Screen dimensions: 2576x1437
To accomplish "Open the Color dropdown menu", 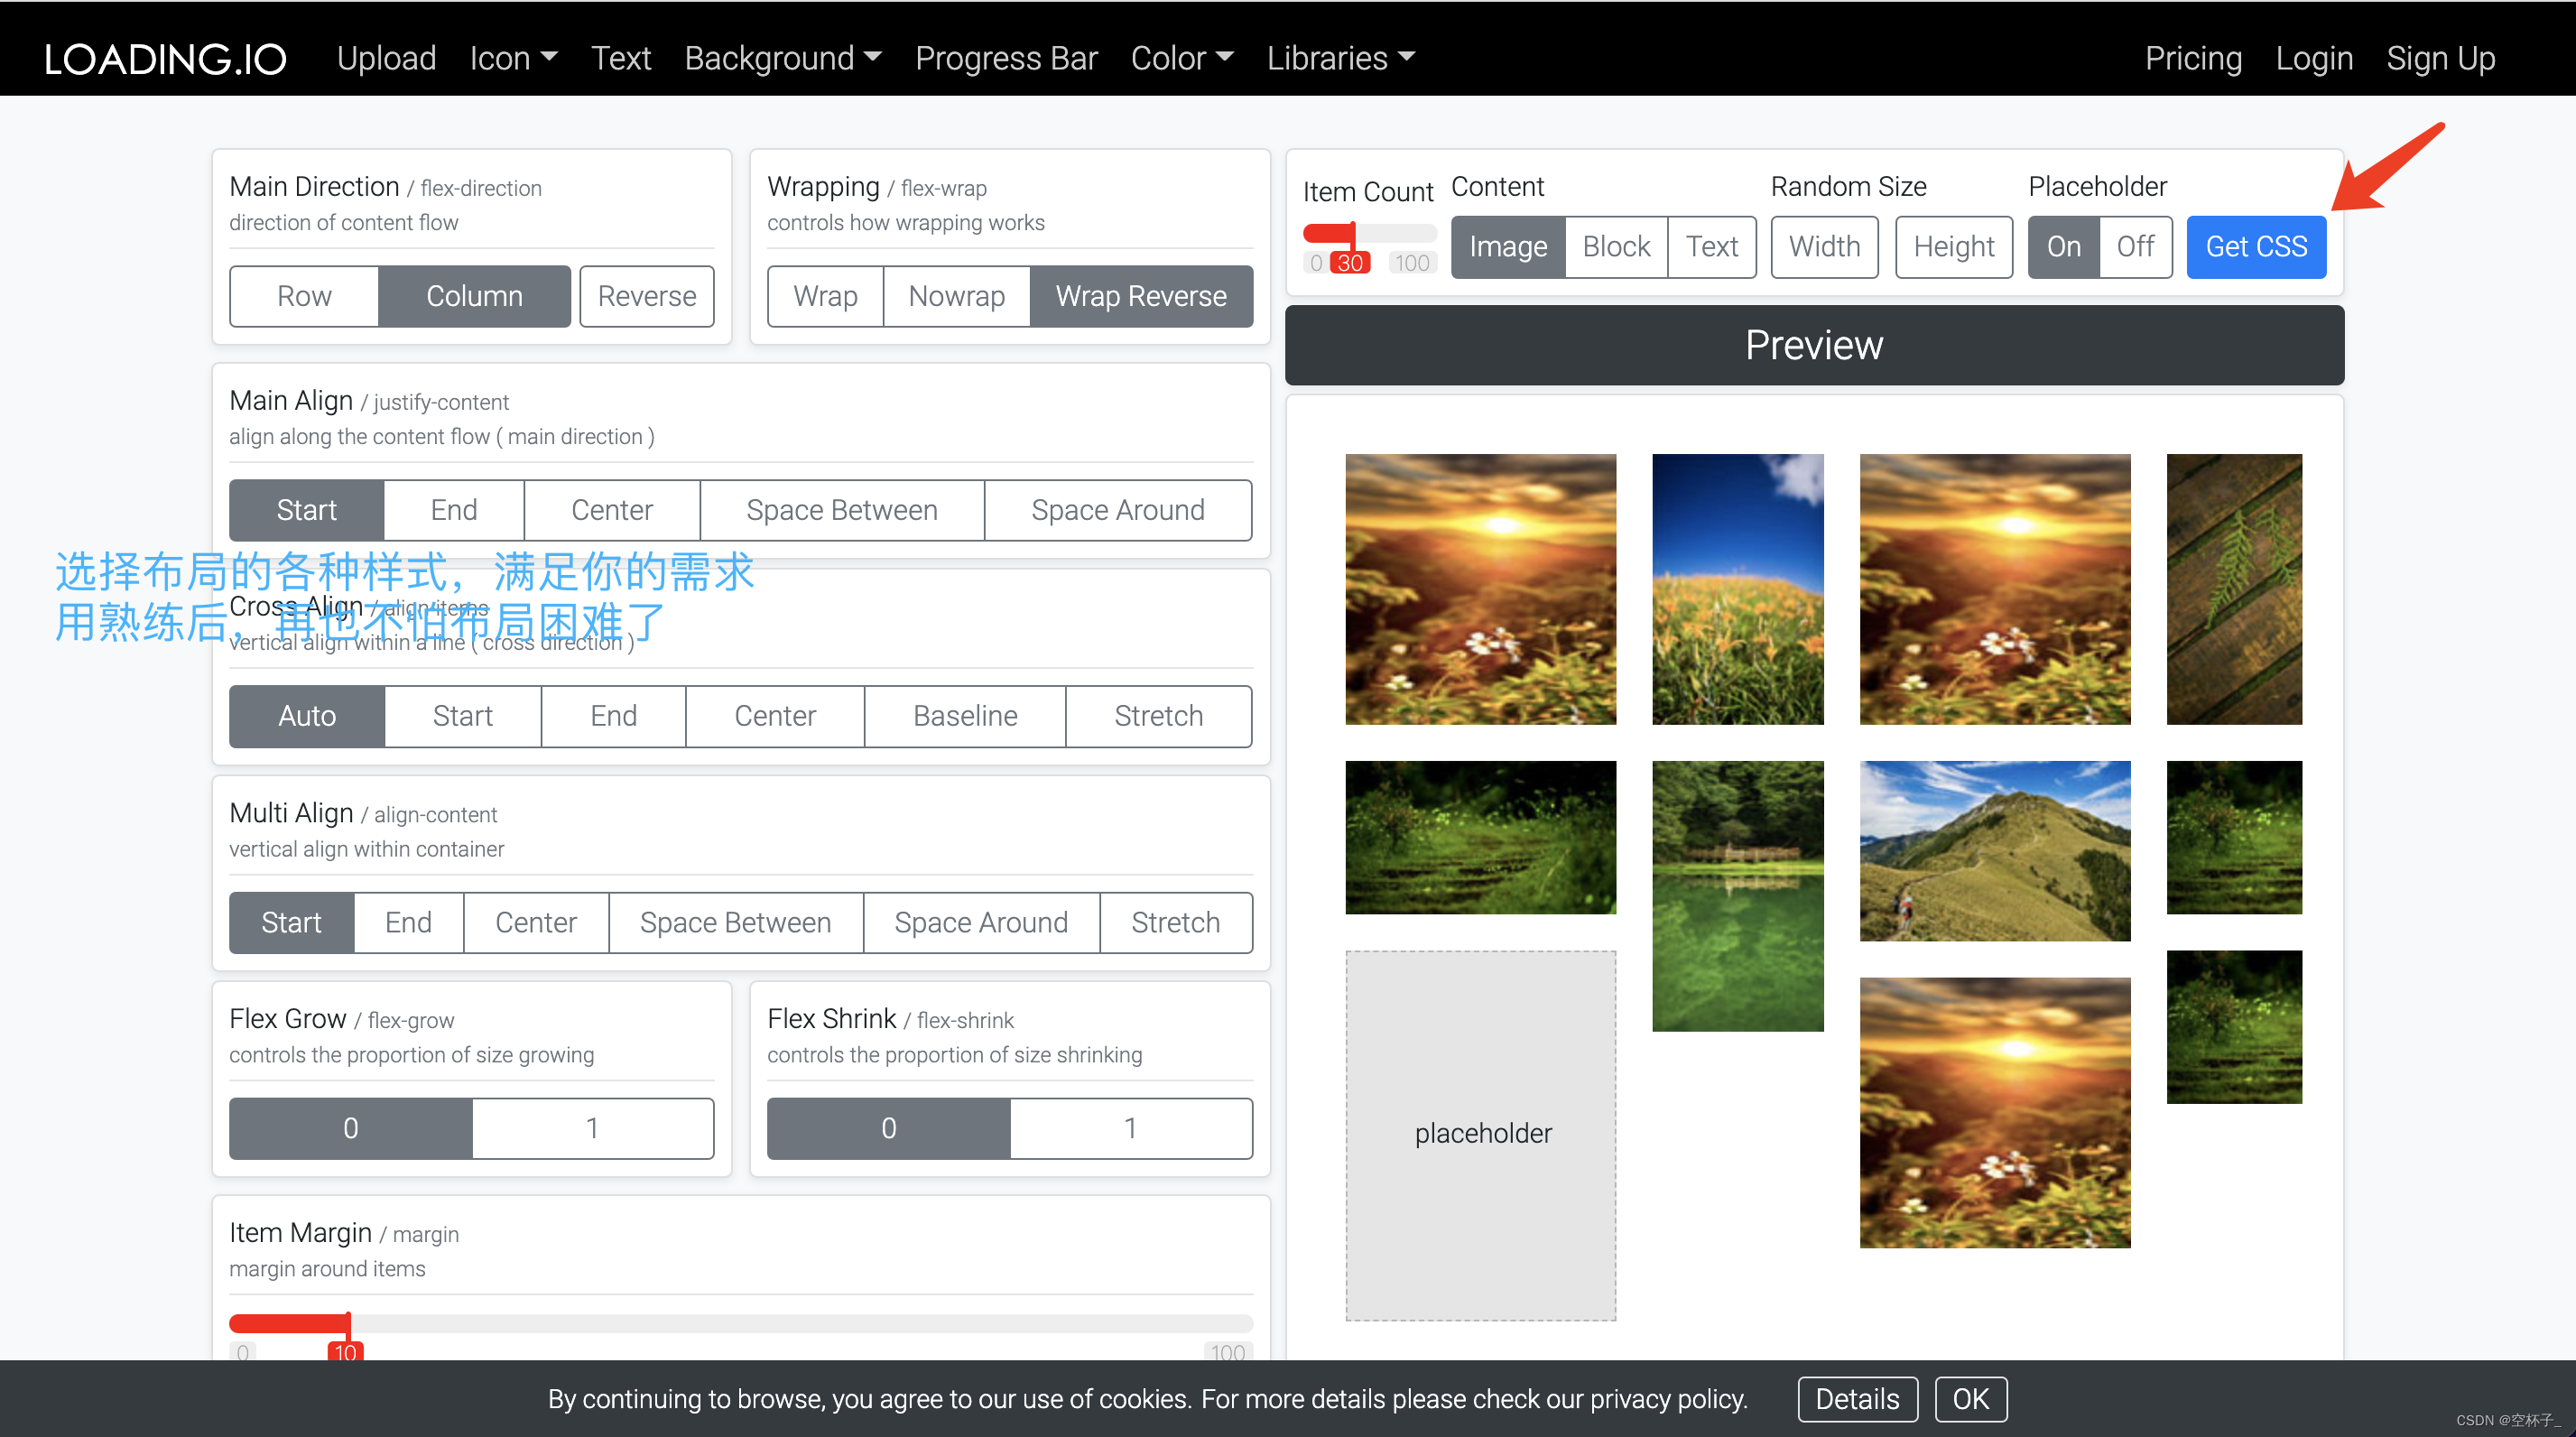I will tap(1181, 58).
